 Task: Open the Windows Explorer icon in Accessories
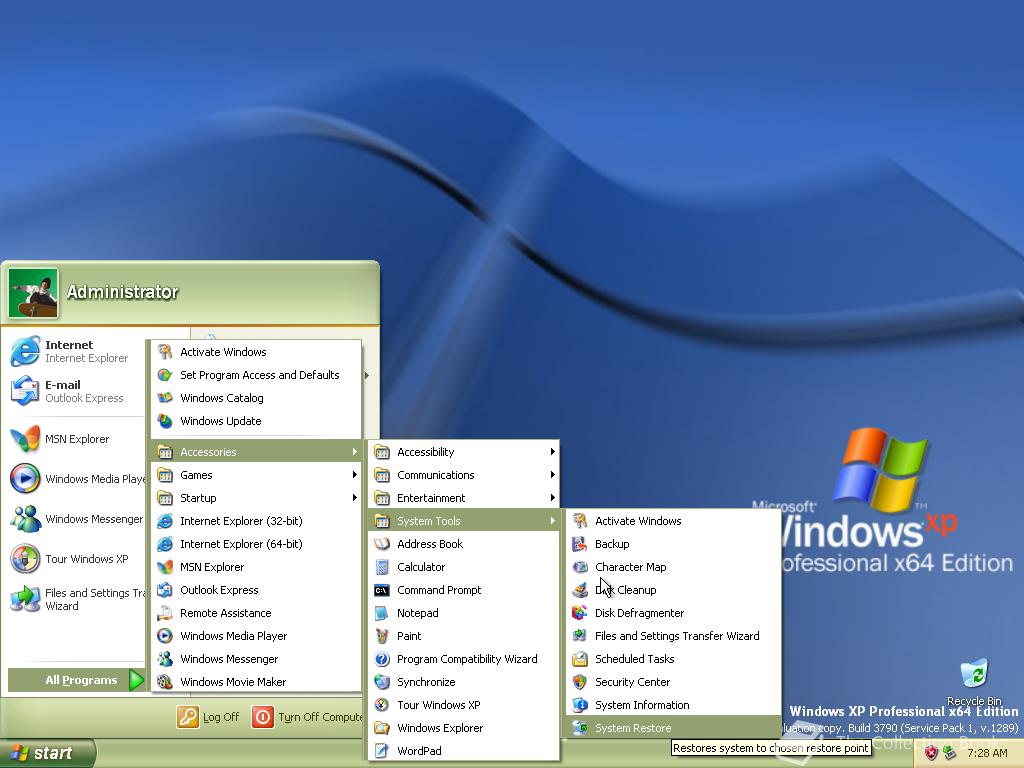pyautogui.click(x=382, y=728)
